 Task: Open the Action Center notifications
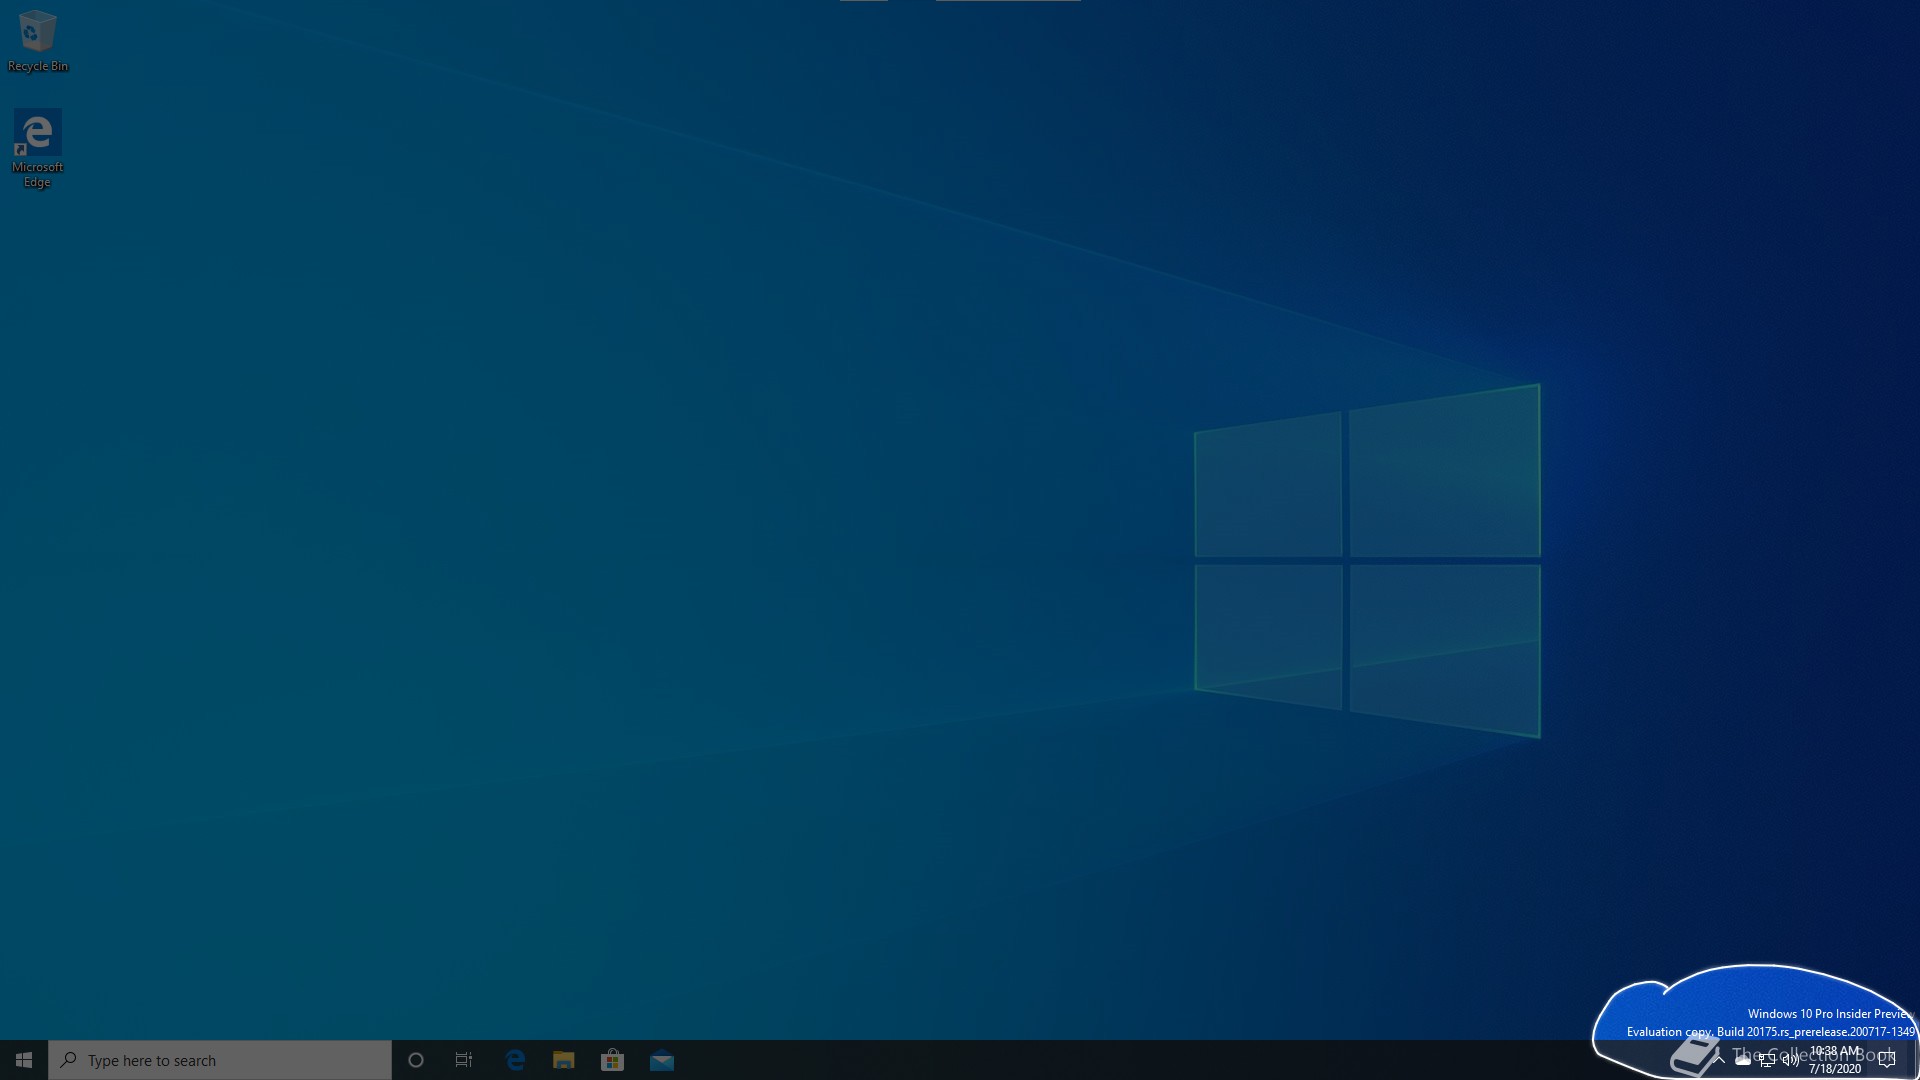[1887, 1060]
